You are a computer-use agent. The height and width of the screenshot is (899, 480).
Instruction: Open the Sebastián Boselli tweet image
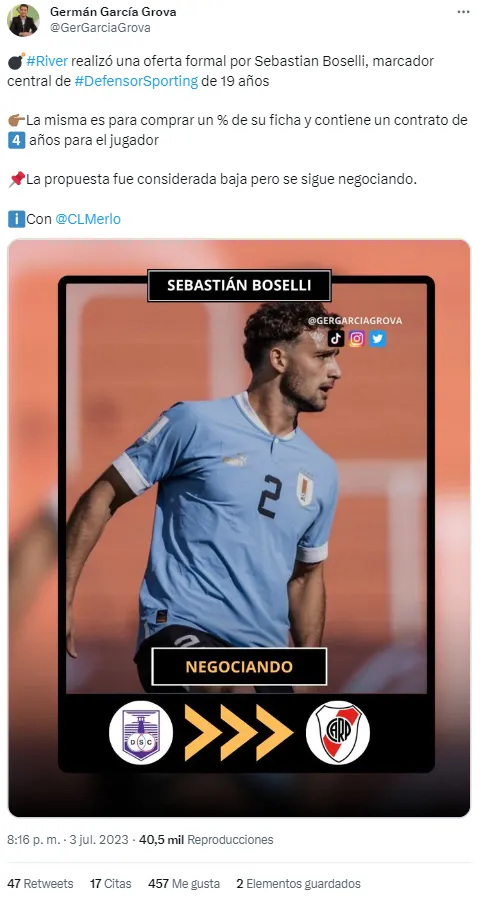[x=239, y=528]
